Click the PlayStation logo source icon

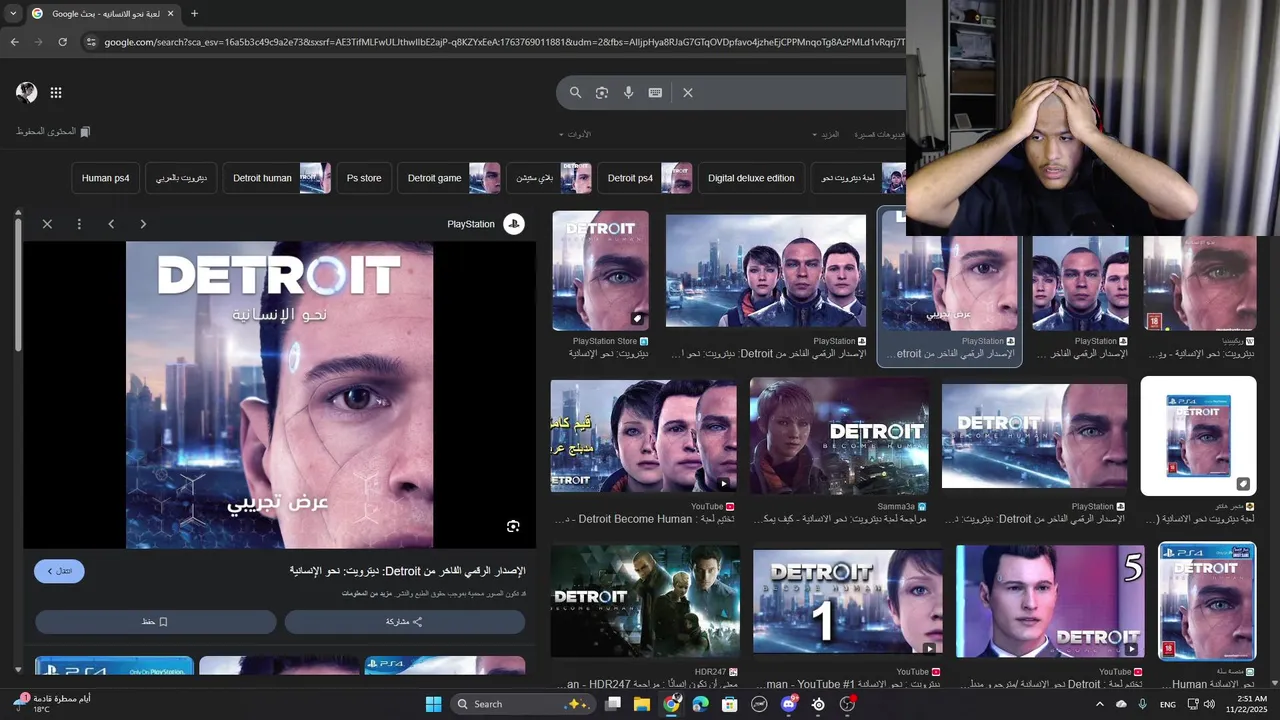(x=513, y=224)
